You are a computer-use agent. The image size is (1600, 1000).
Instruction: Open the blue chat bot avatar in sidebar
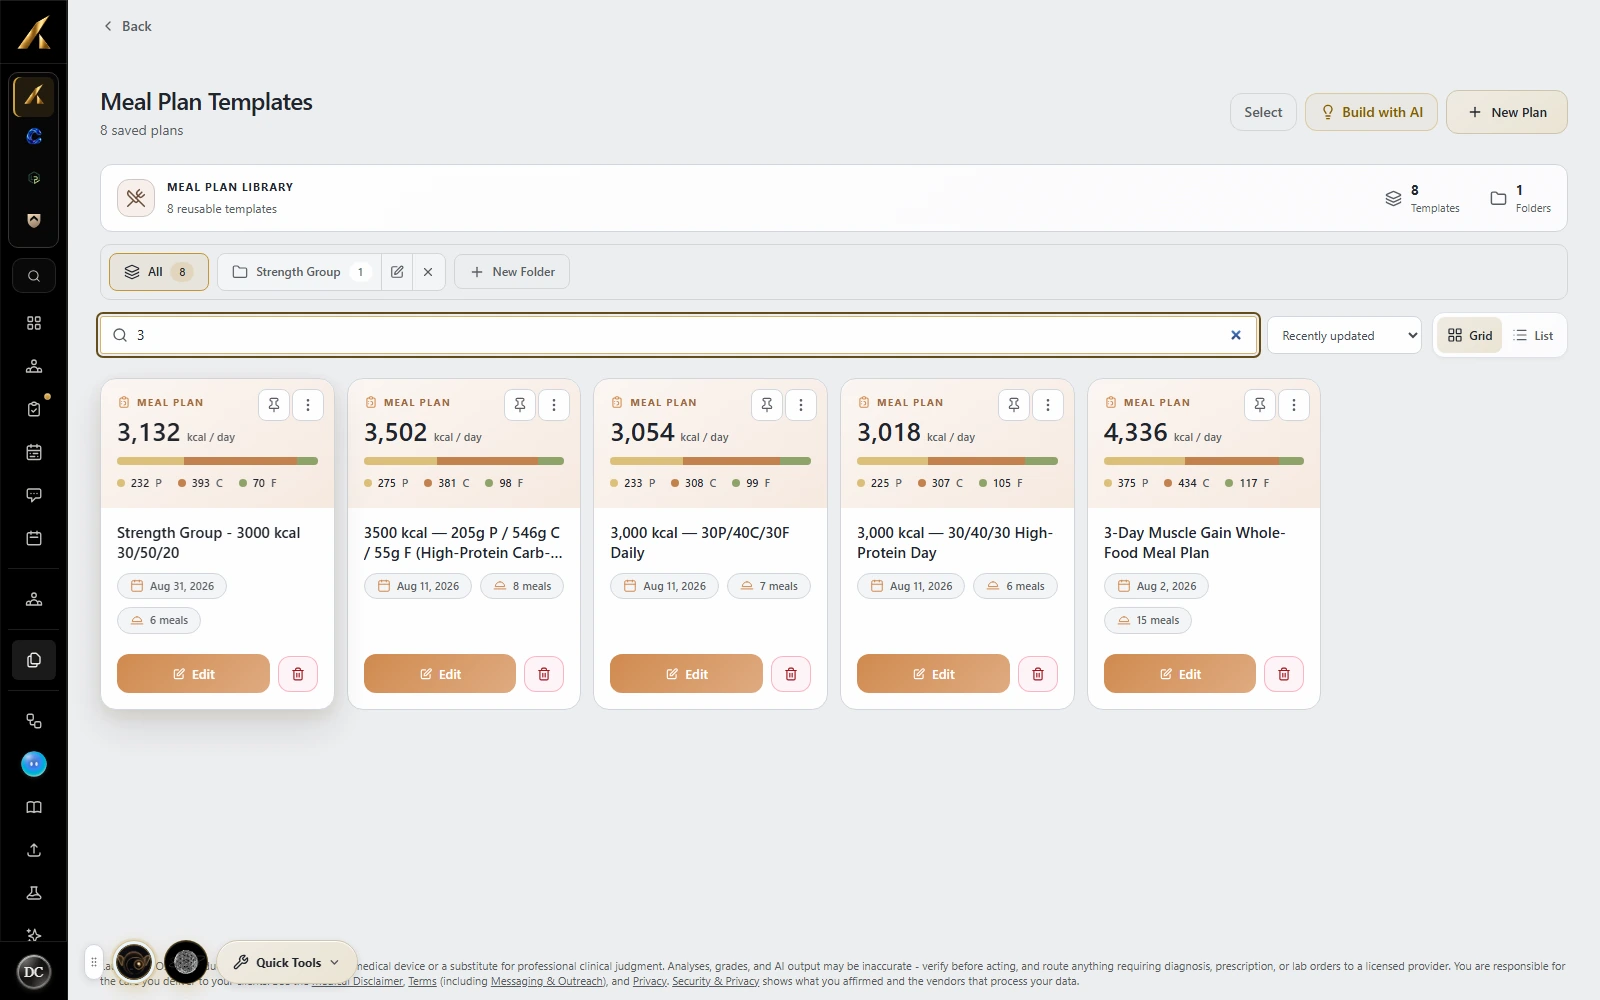[x=34, y=764]
